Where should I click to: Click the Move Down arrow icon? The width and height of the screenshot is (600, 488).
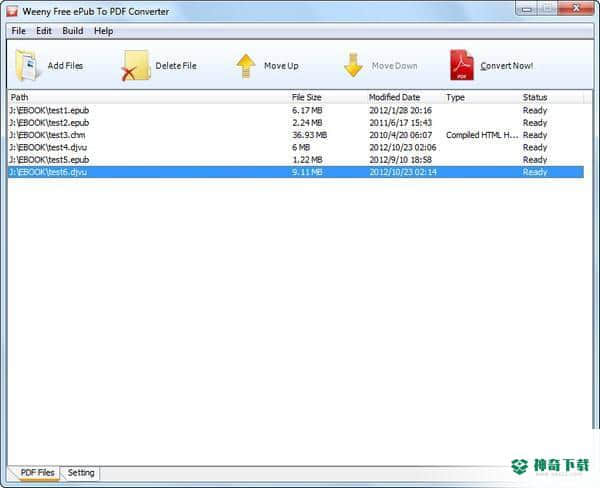click(353, 65)
